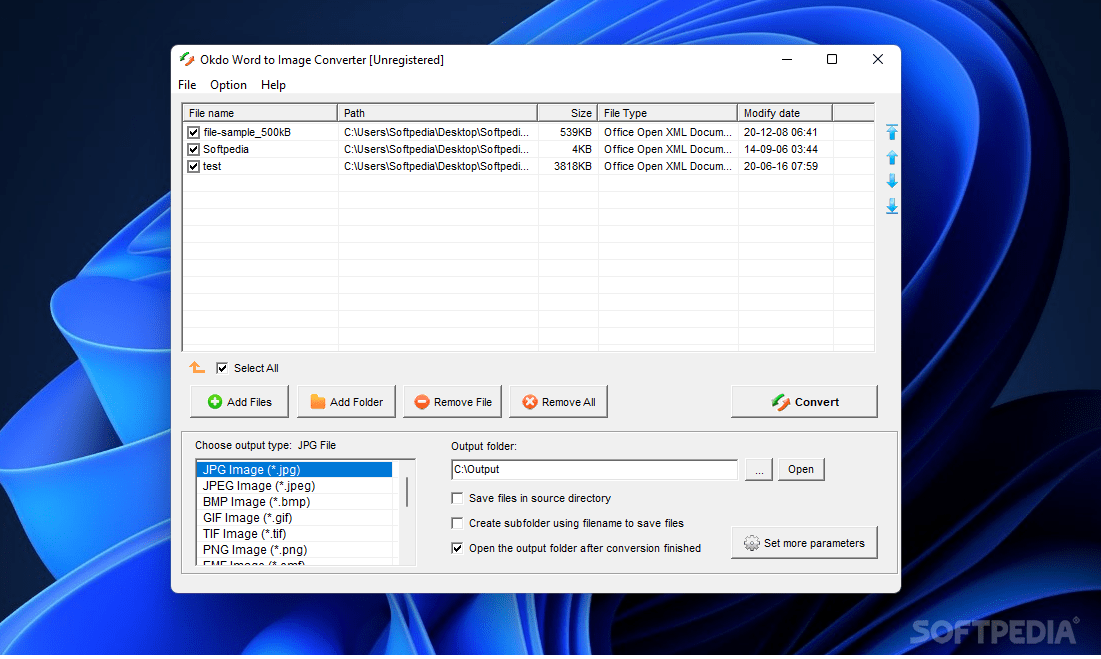Sort by the Modify date column header
The image size is (1101, 659).
785,113
